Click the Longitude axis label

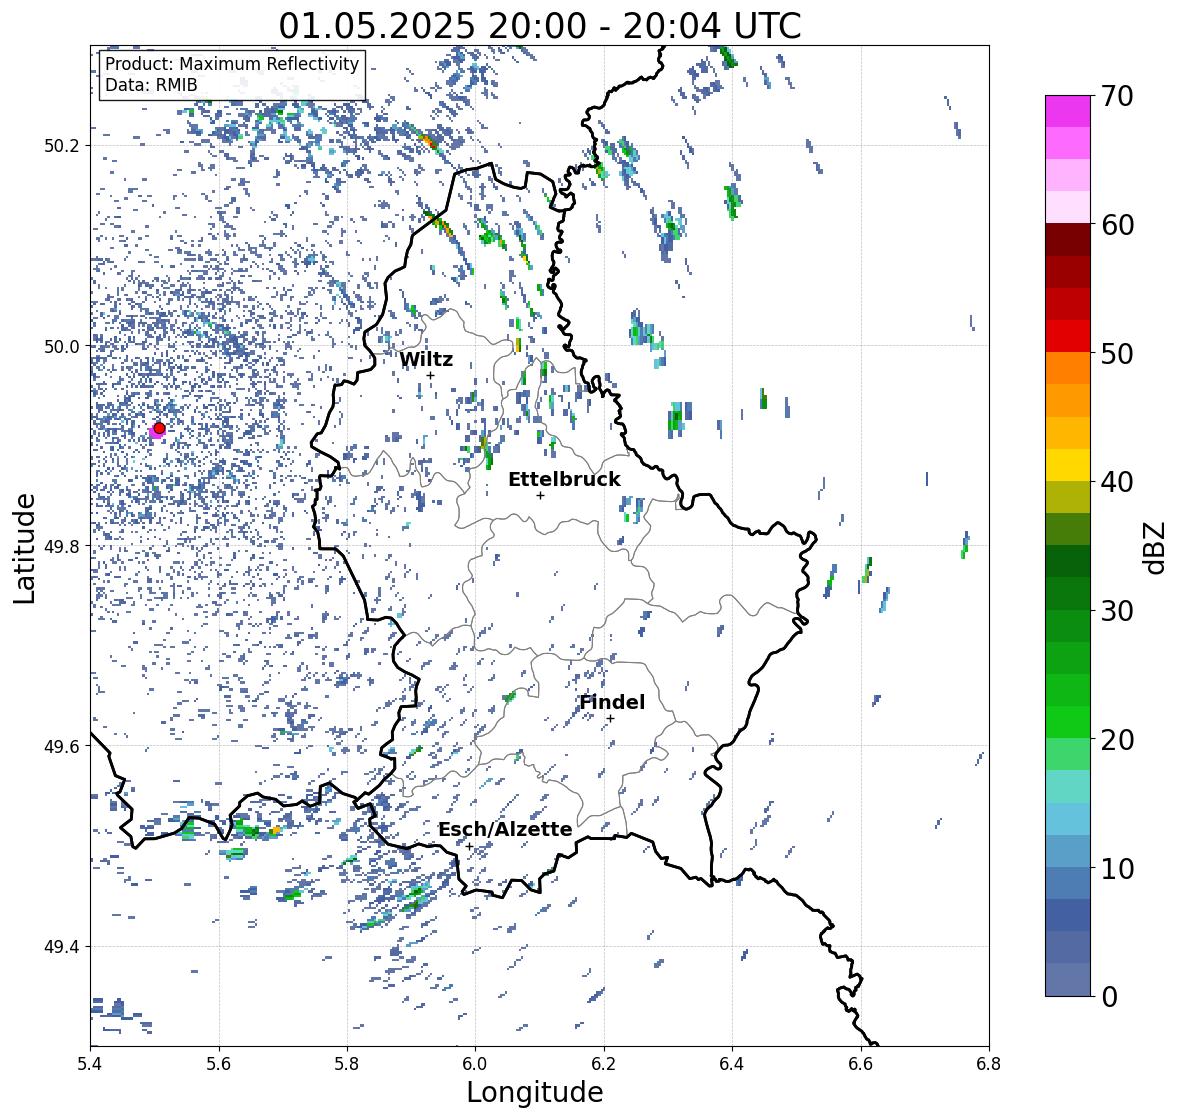tap(535, 1092)
